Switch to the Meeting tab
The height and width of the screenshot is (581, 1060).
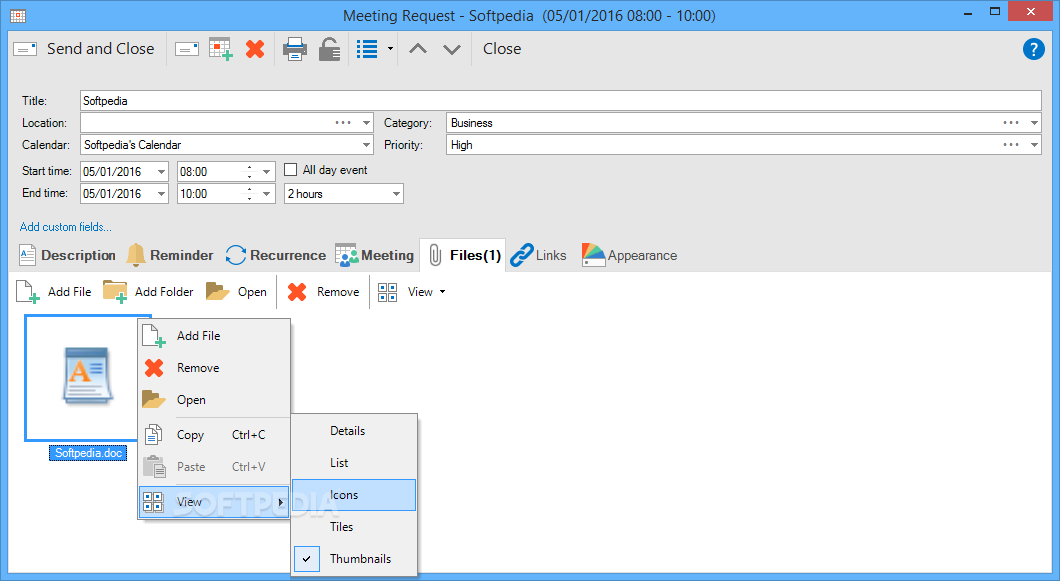[375, 255]
